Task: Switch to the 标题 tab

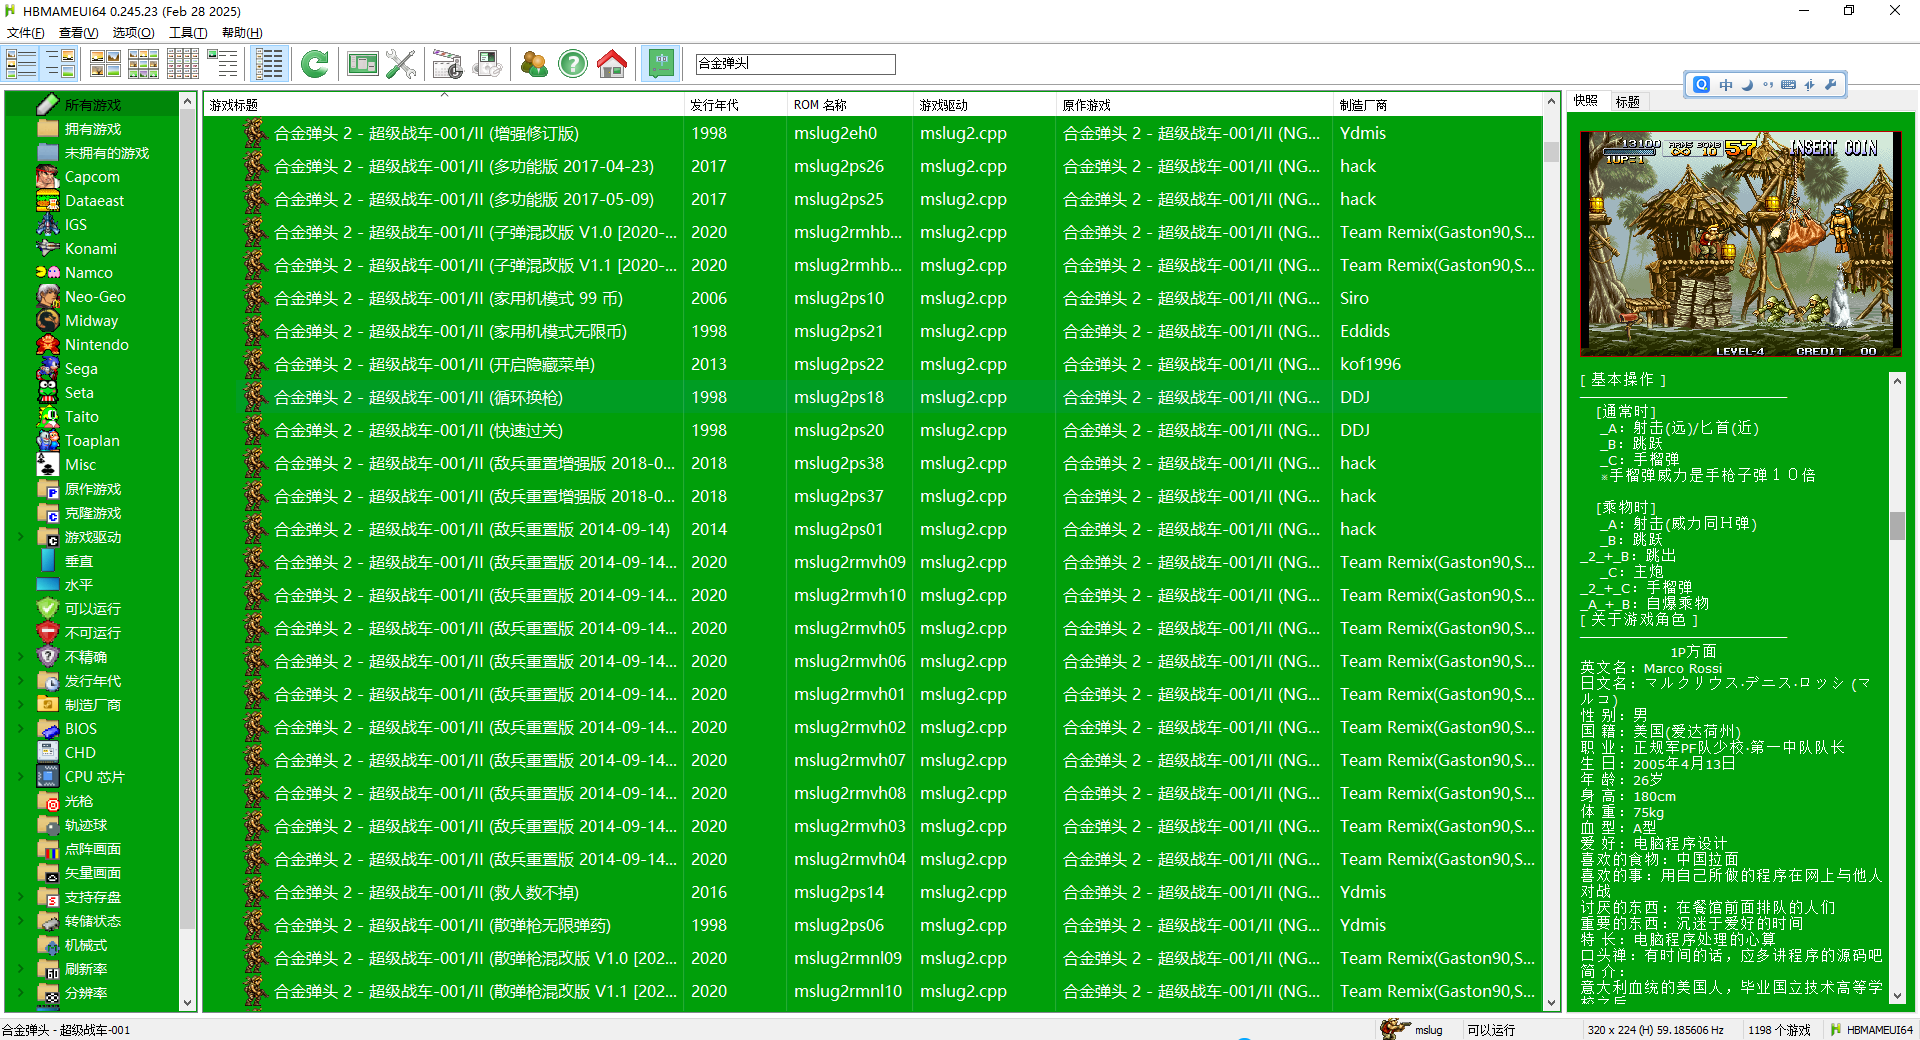Action: click(x=1628, y=102)
